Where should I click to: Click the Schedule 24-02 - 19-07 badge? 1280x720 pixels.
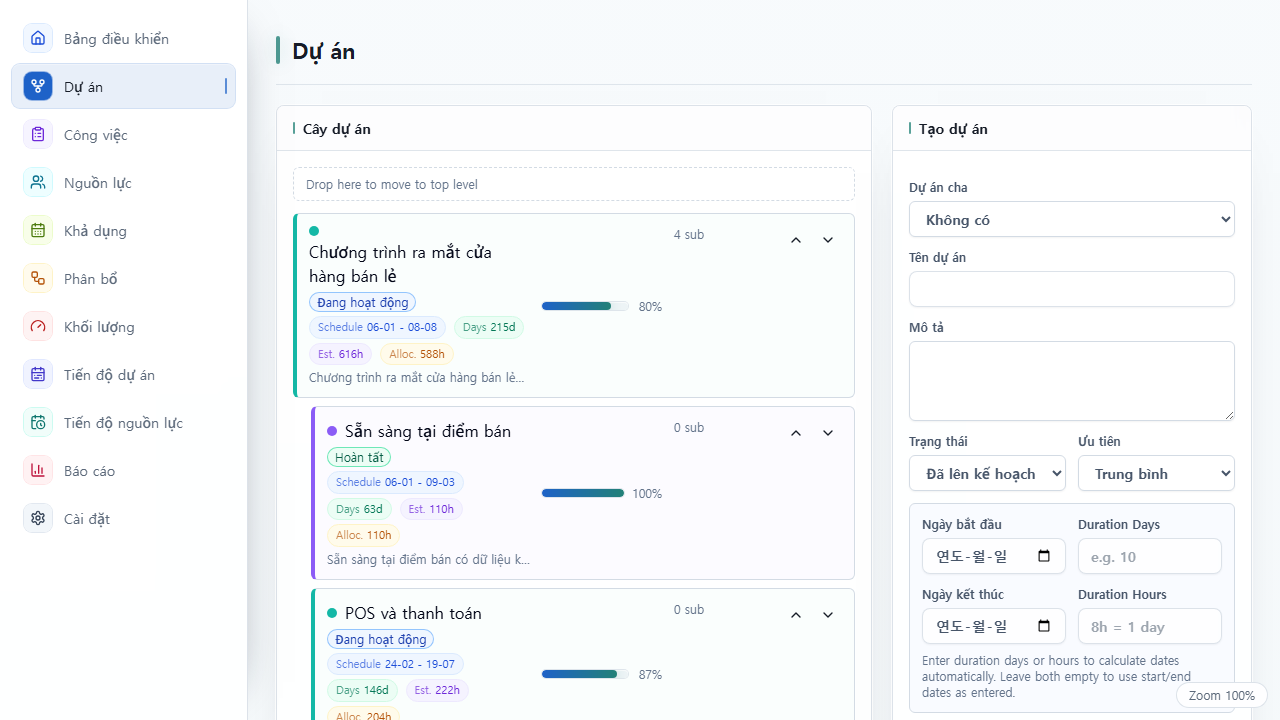(395, 664)
